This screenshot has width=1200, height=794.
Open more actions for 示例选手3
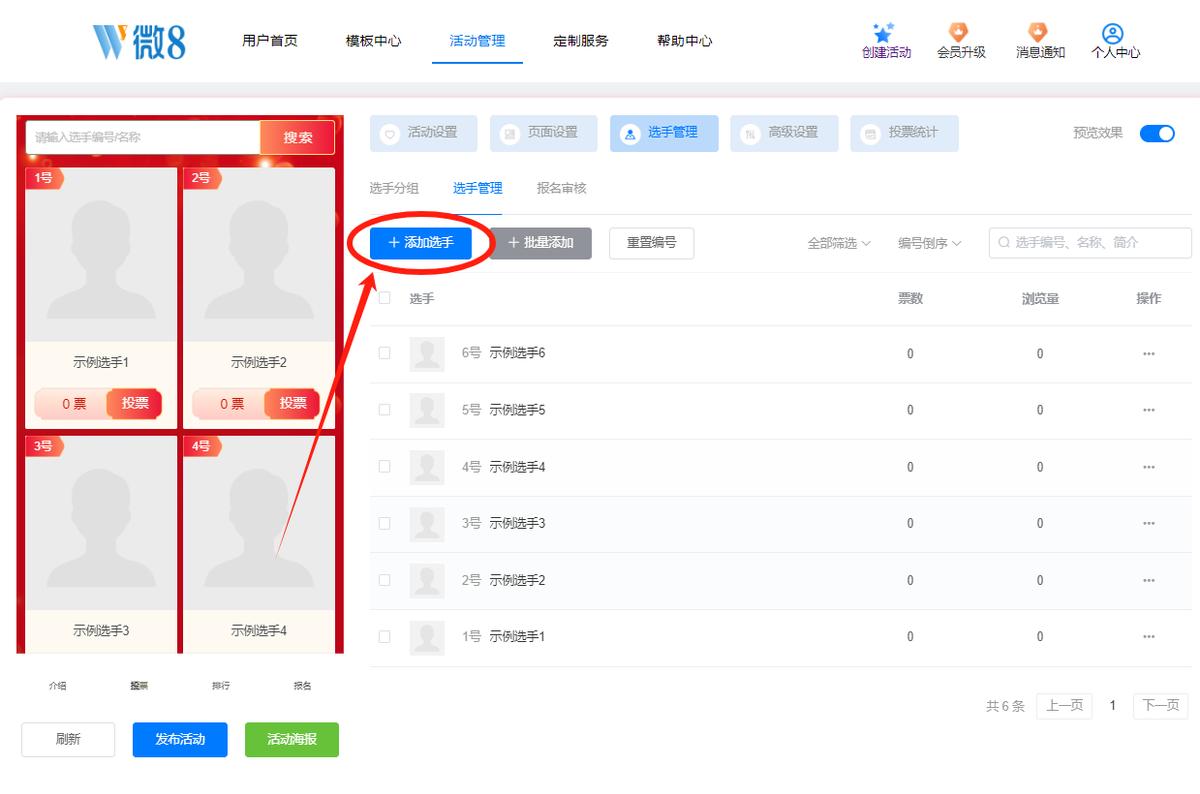[x=1149, y=523]
